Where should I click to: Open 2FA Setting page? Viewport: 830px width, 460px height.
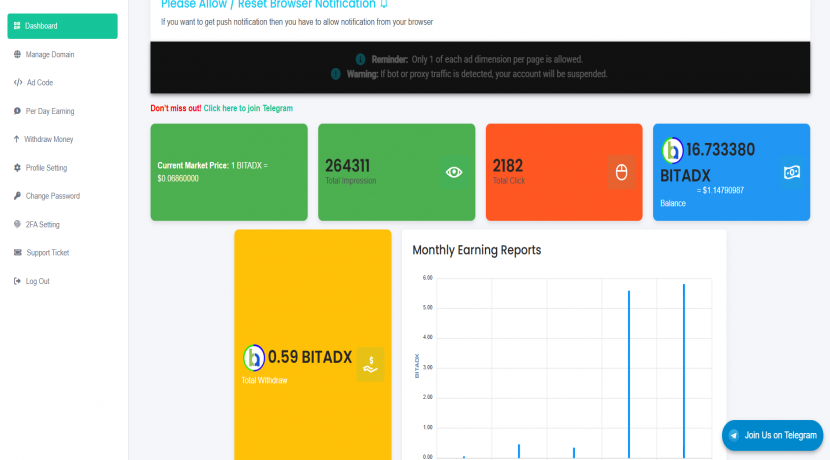click(x=42, y=224)
